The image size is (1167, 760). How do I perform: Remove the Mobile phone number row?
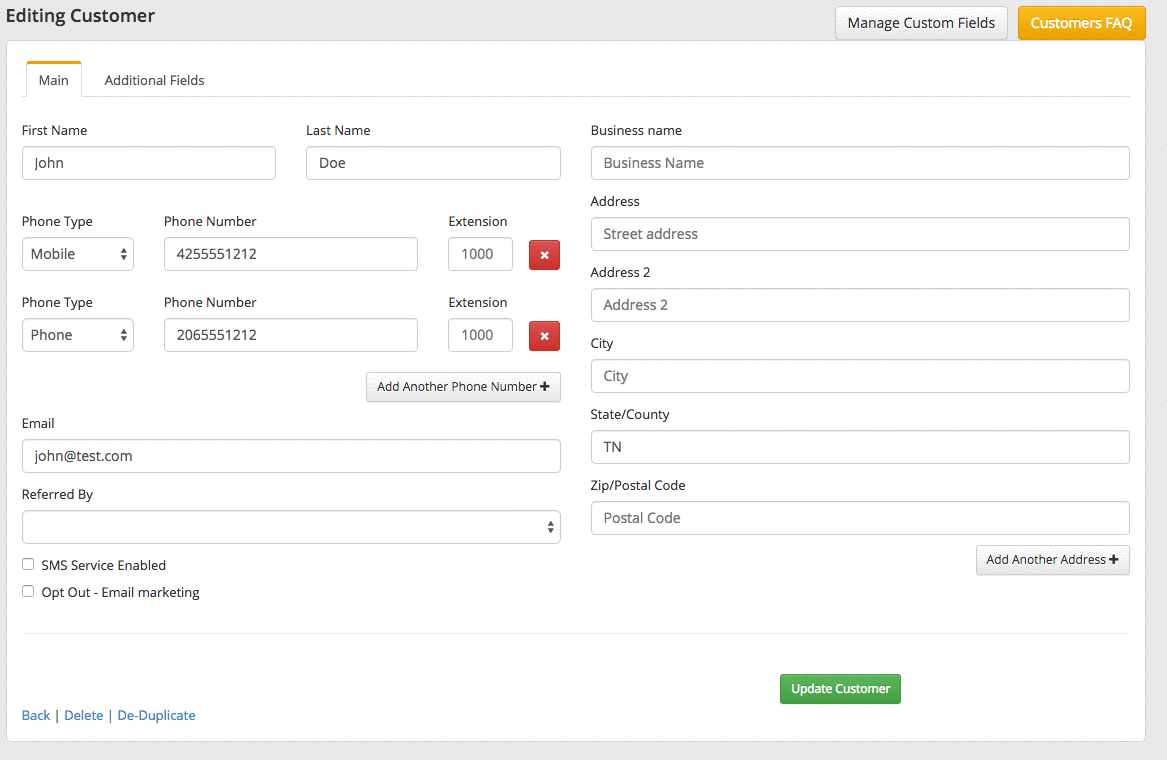click(x=544, y=255)
